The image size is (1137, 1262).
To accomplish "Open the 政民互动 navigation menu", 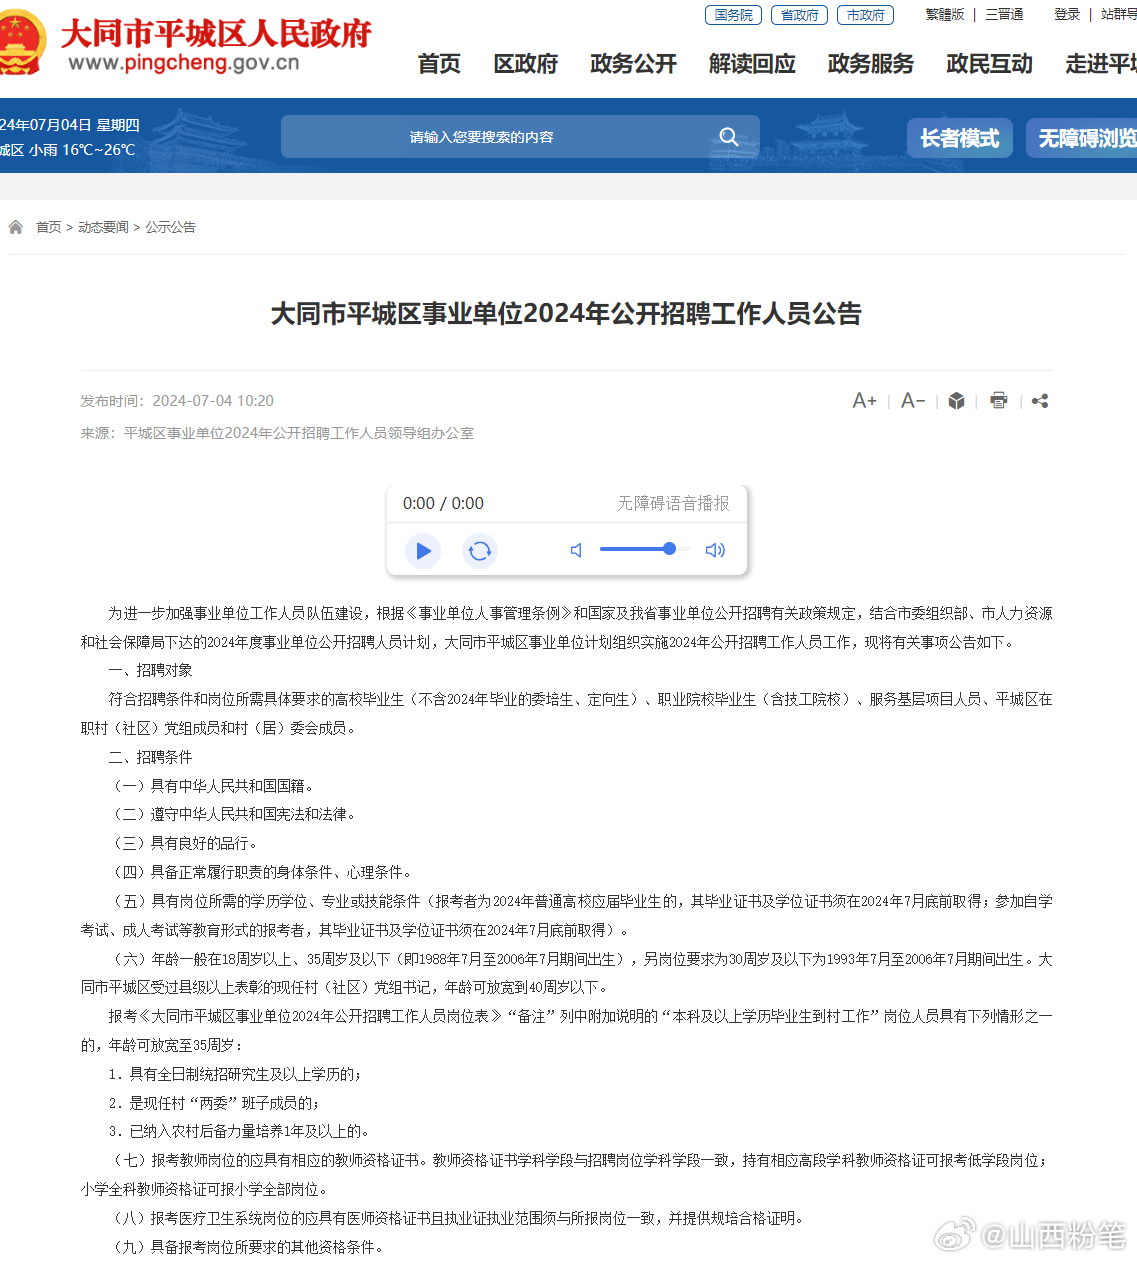I will point(990,64).
